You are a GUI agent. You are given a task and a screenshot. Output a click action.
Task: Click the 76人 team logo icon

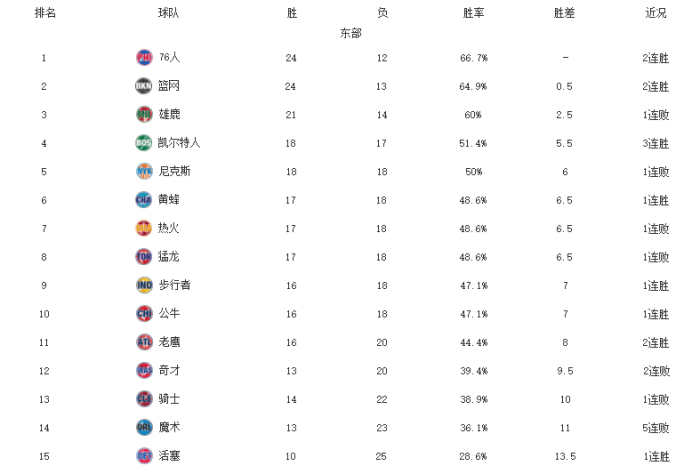[x=144, y=58]
